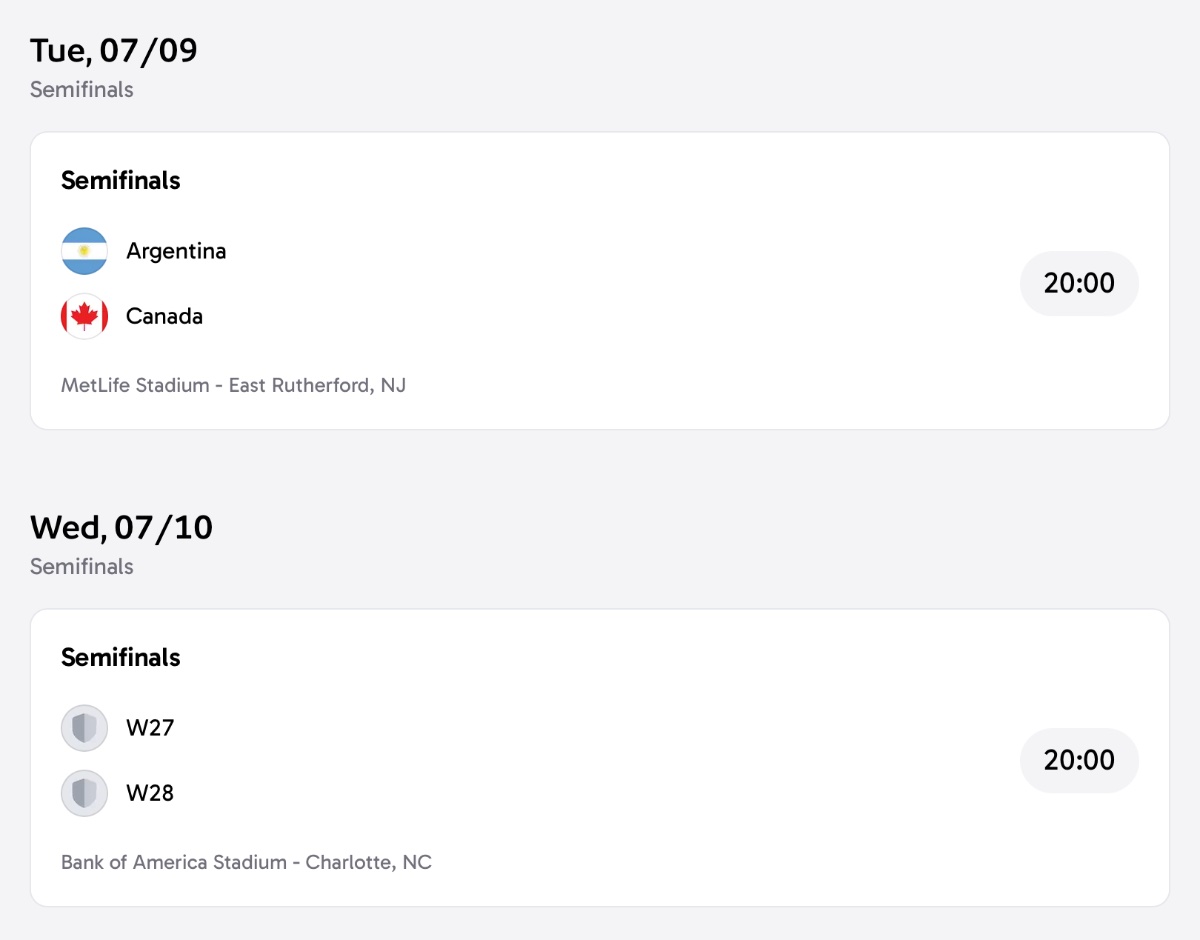Click MetLife Stadium - East Rutherford venue text
The height and width of the screenshot is (940, 1200).
point(233,385)
